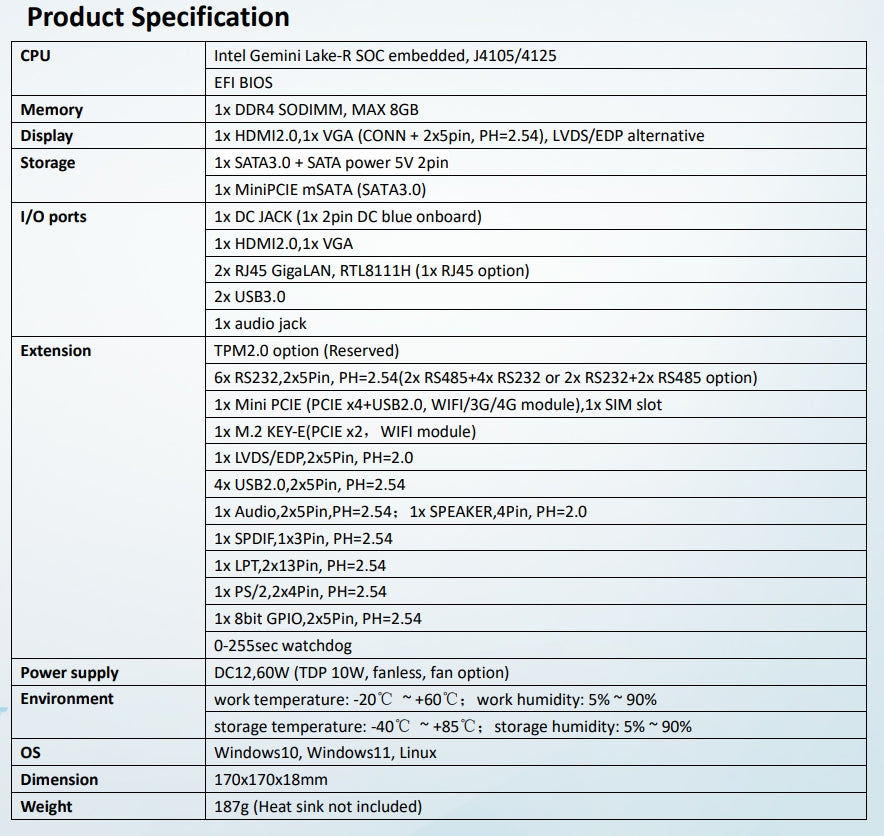Select the 170x170x18mm dimension value
884x836 pixels.
(271, 780)
